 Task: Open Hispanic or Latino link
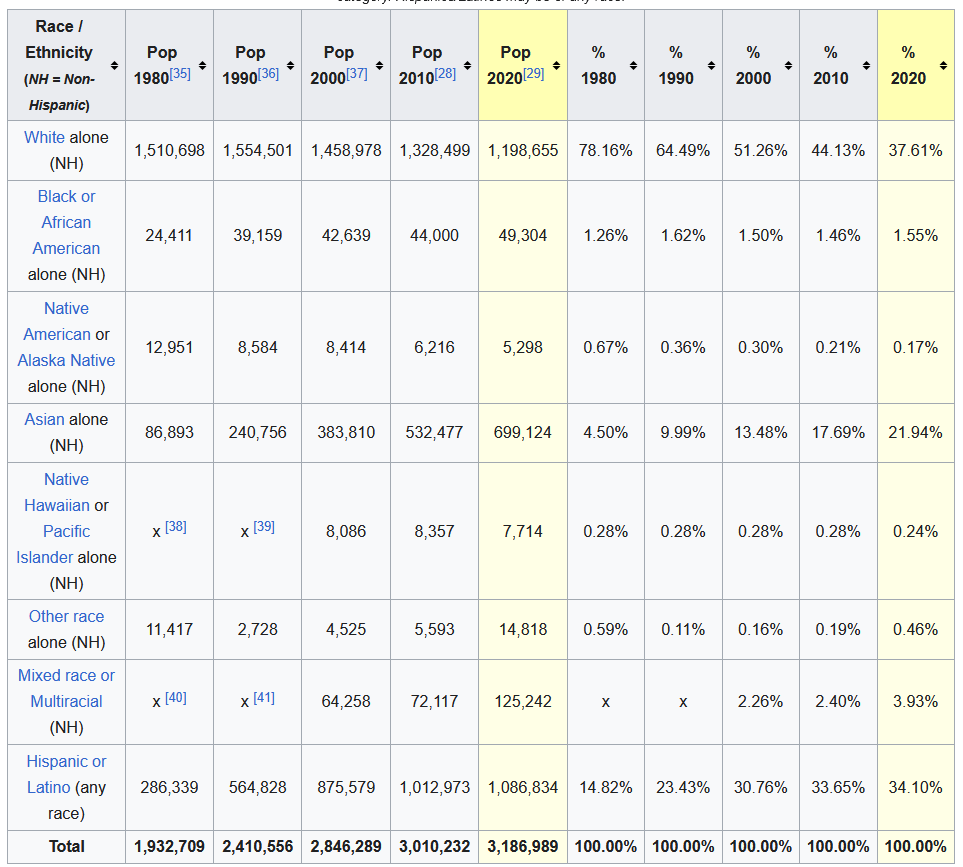click(66, 774)
